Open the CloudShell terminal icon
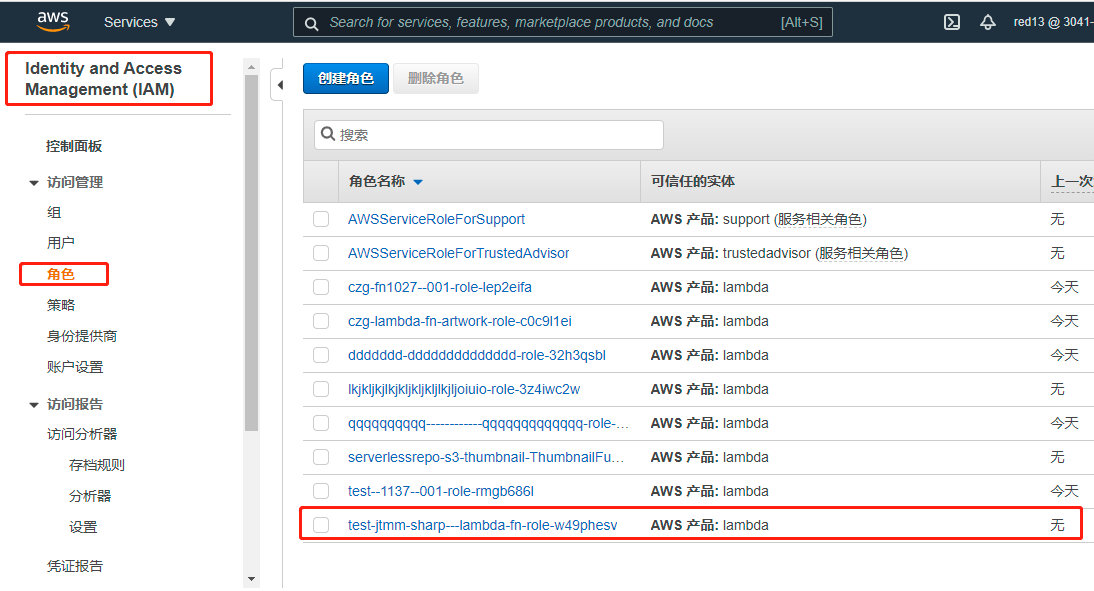Image resolution: width=1094 pixels, height=591 pixels. [952, 22]
